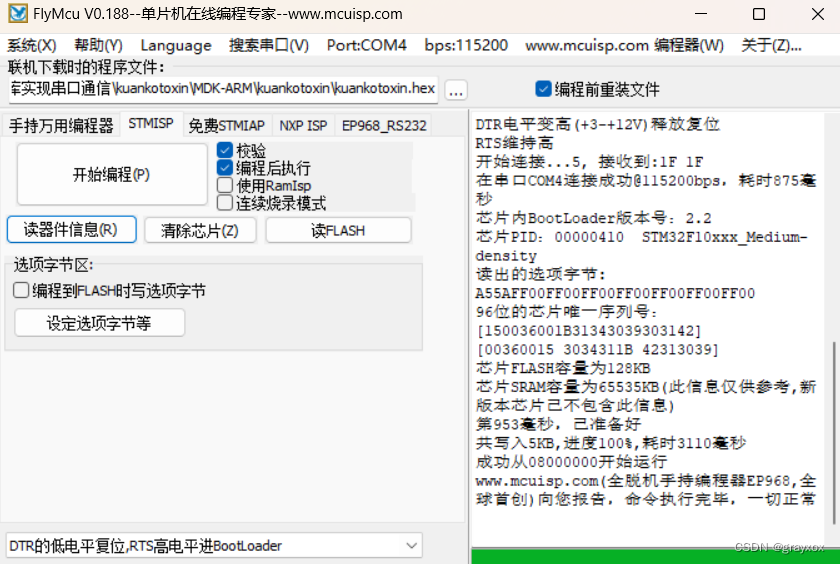Screen dimensions: 840x564
Task: Open the bps:115200 baud rate menu
Action: [x=466, y=45]
